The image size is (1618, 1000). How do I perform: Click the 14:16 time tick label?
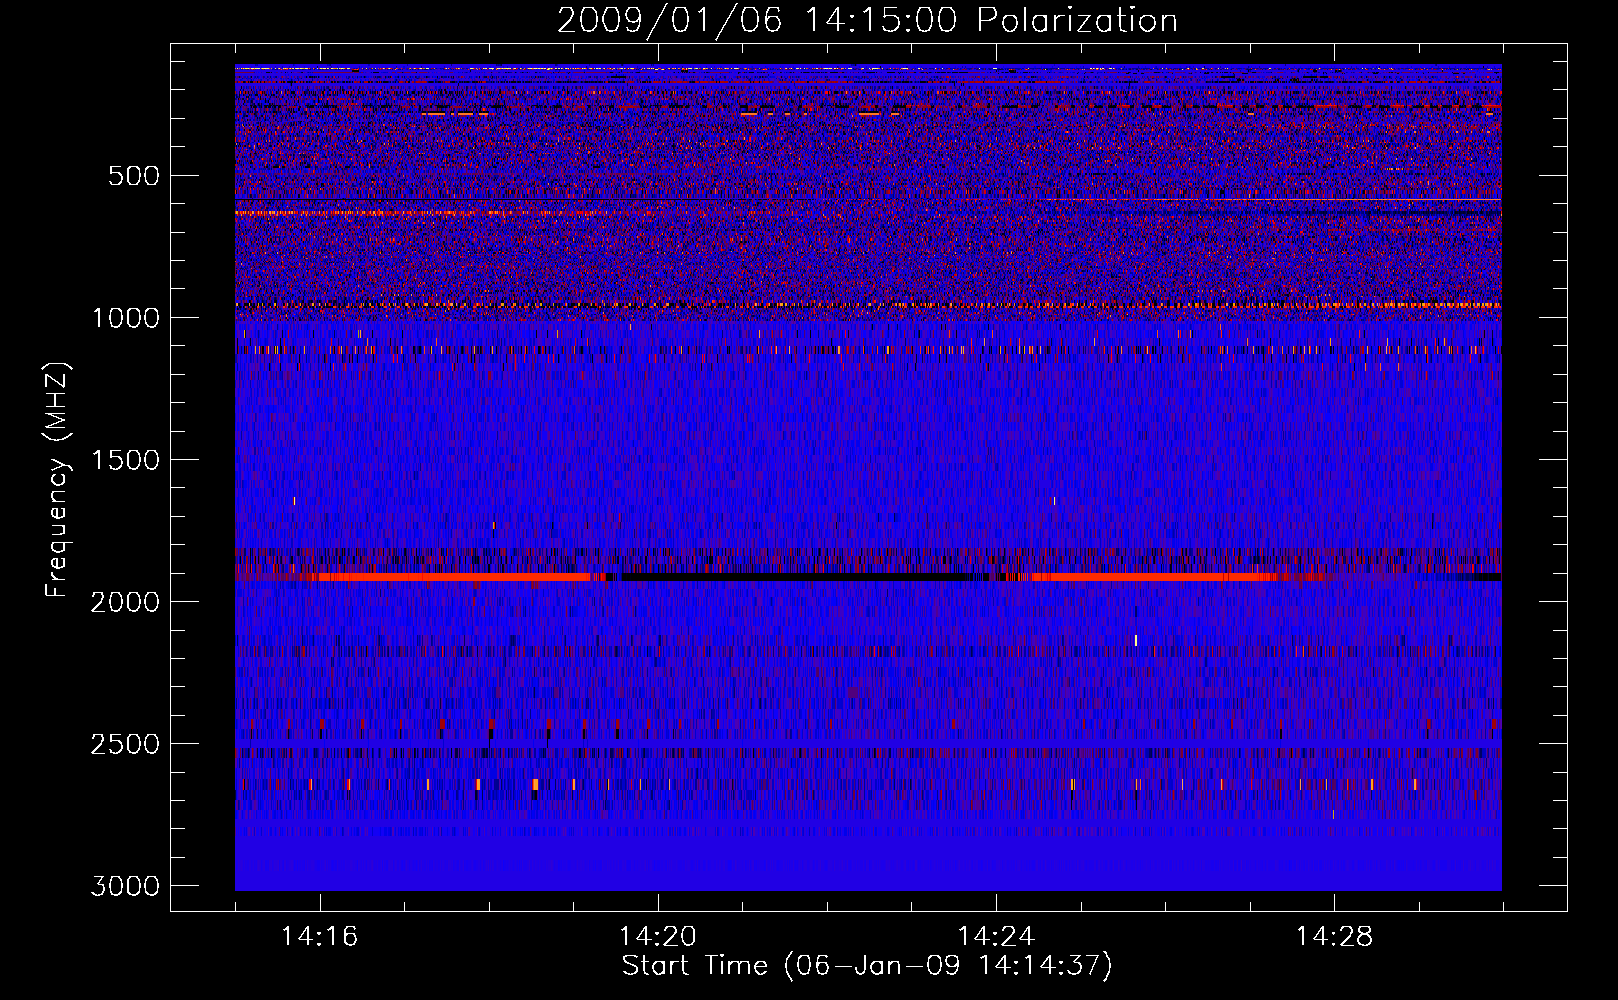(x=320, y=937)
